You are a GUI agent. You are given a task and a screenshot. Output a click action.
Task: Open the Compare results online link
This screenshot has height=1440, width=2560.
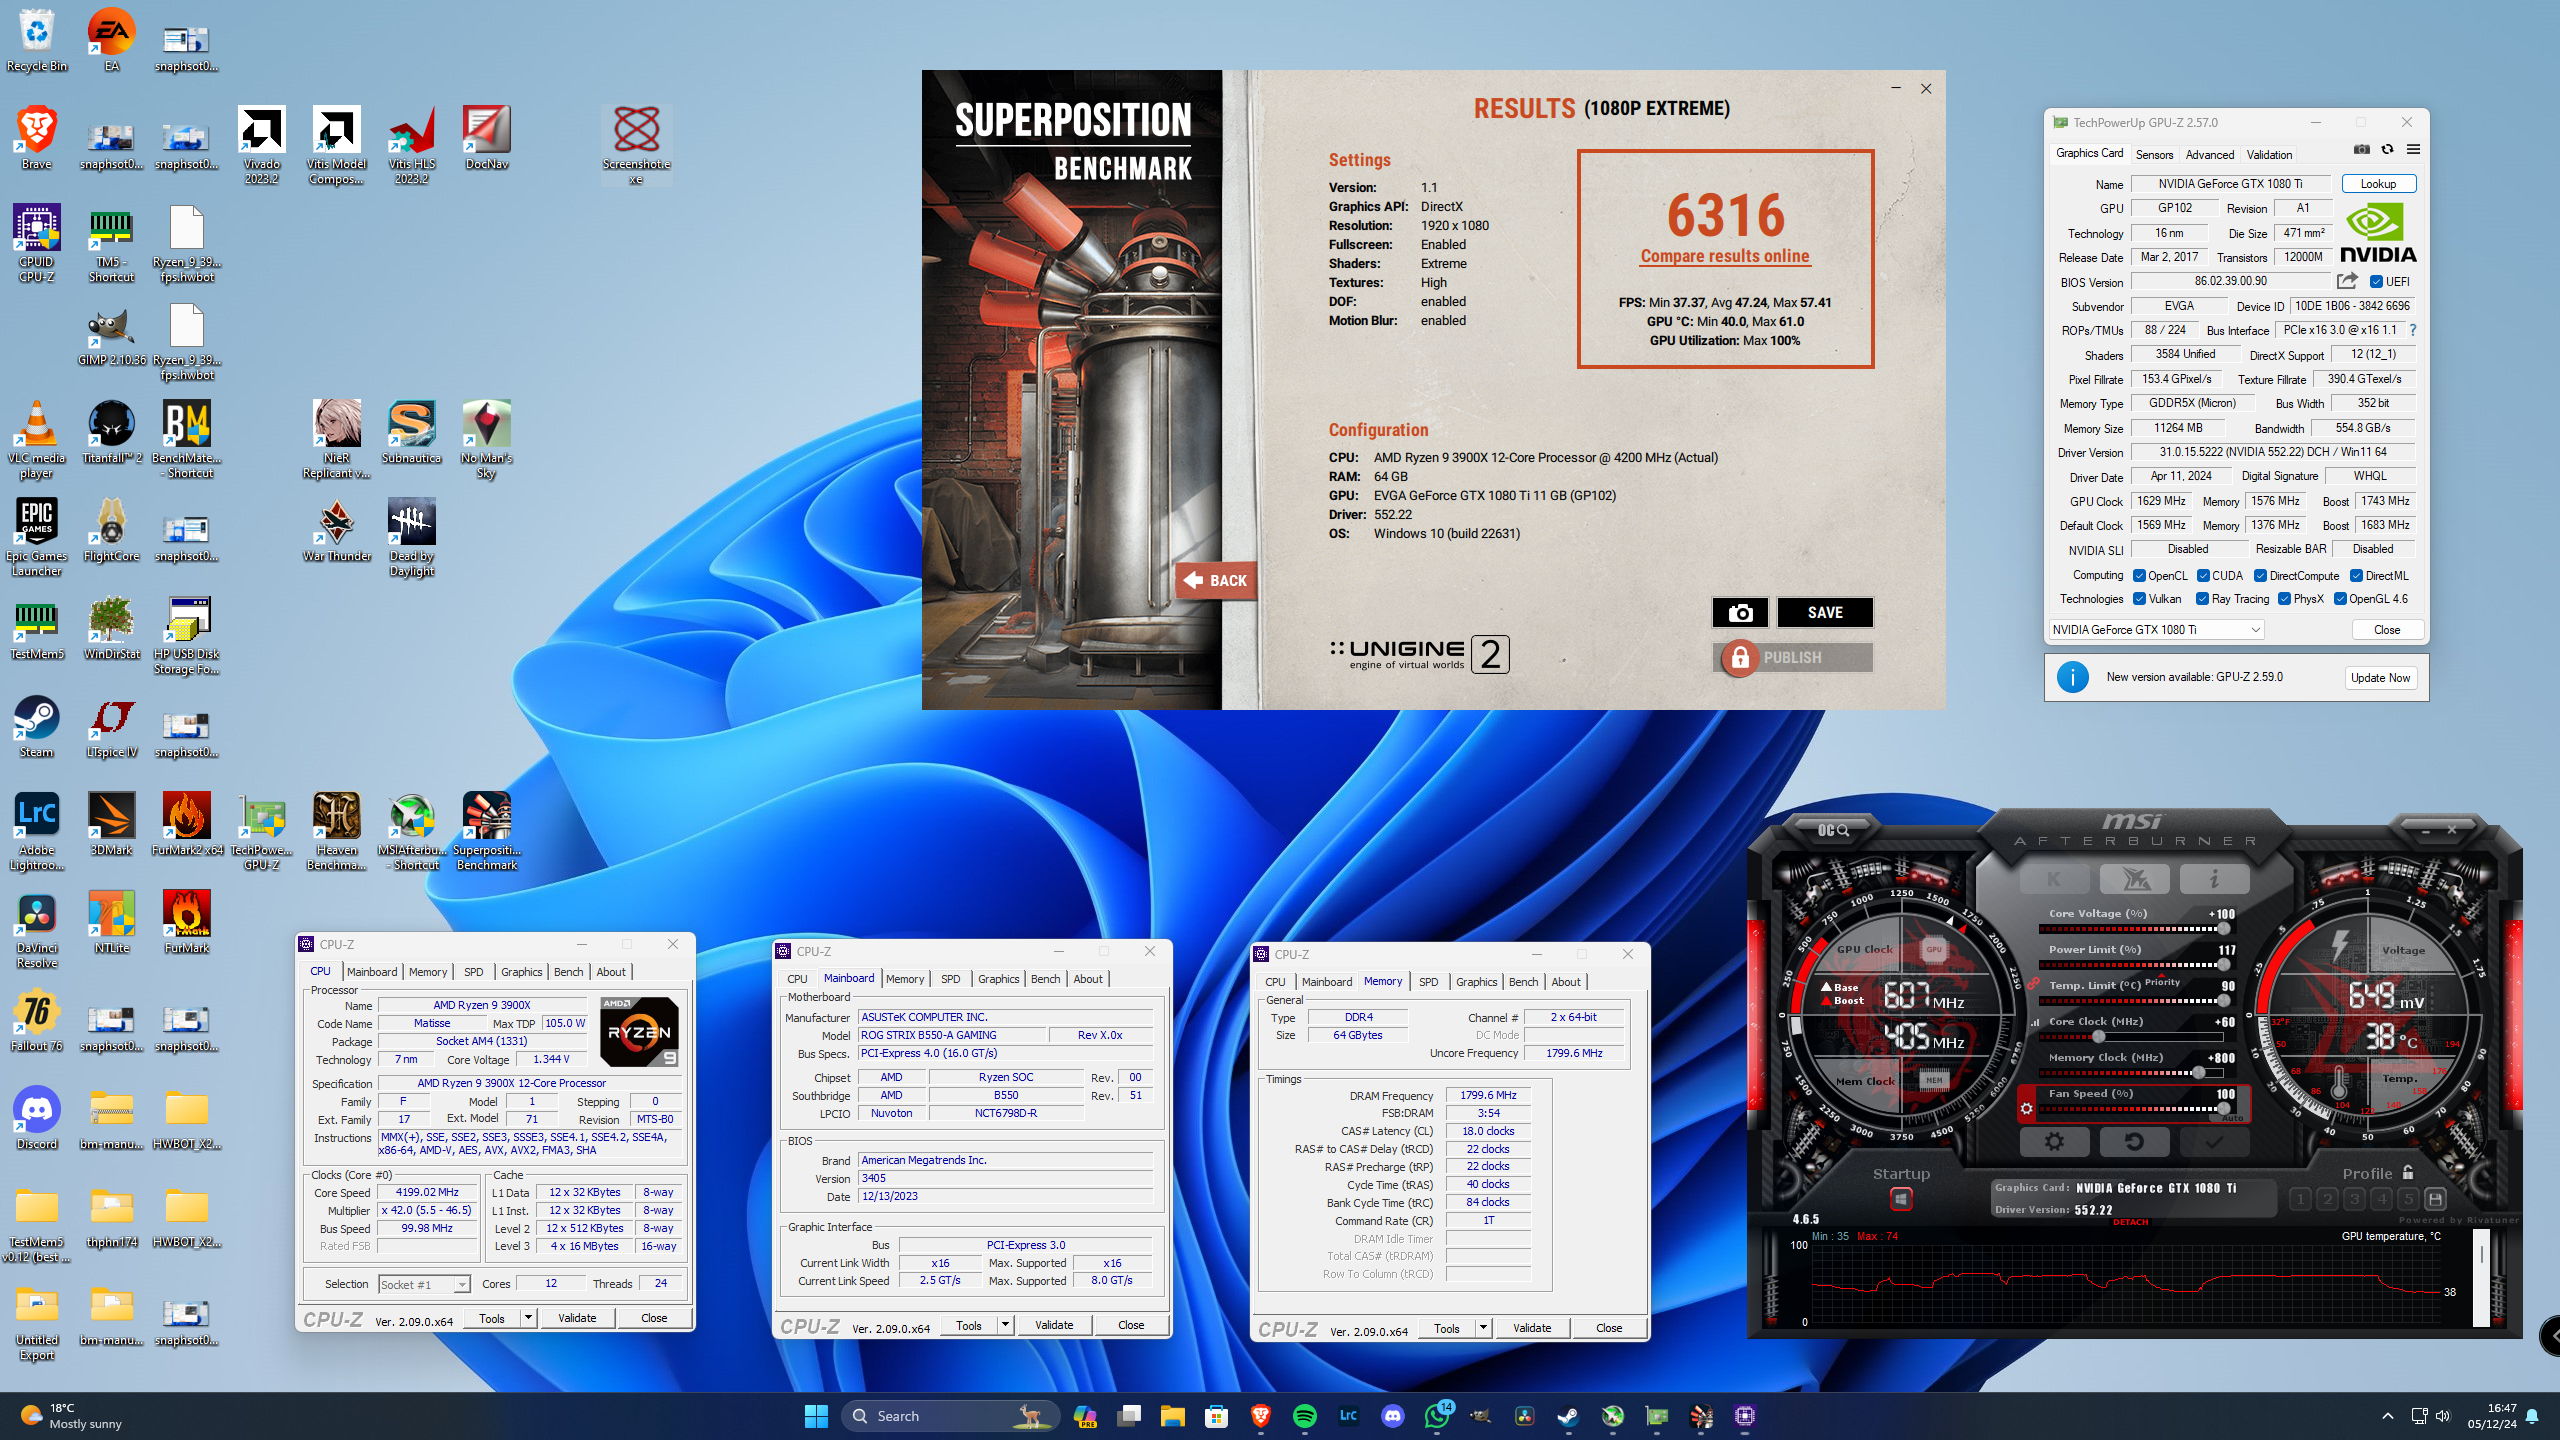(1725, 256)
